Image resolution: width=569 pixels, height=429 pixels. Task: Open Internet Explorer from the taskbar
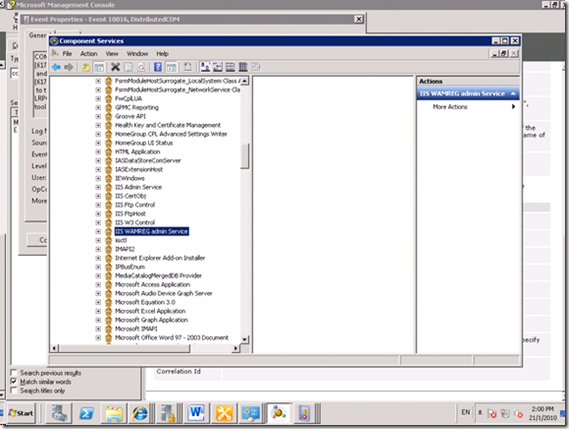(140, 413)
